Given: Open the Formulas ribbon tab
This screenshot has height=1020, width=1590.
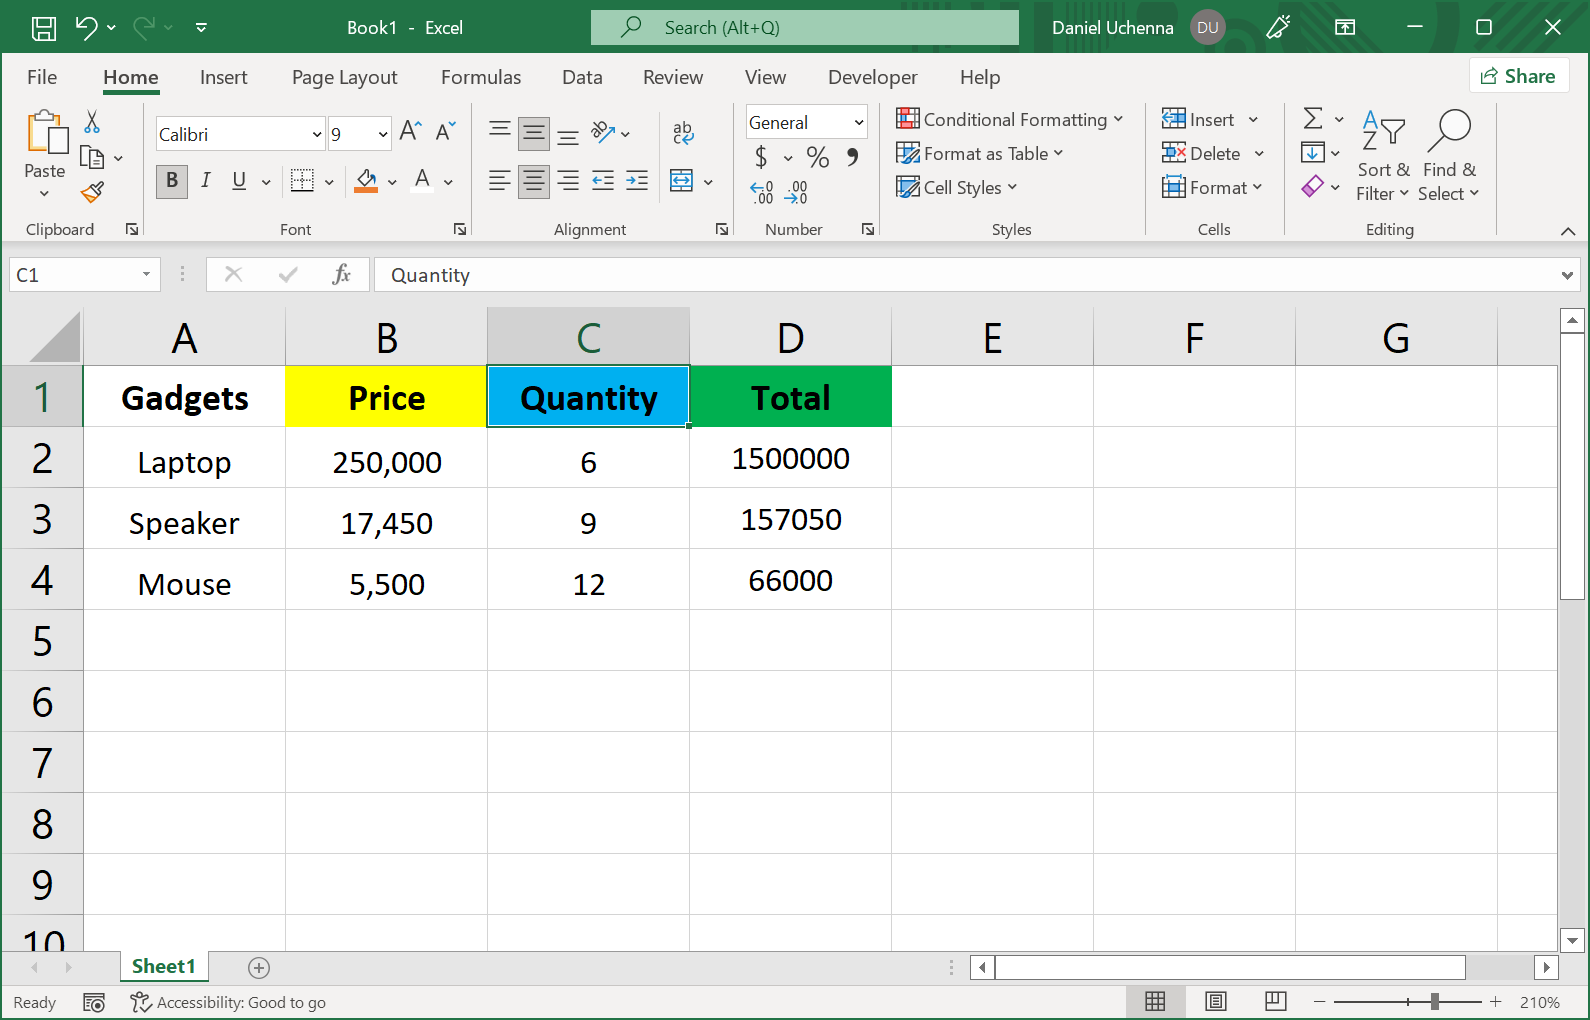Looking at the screenshot, I should tap(480, 77).
